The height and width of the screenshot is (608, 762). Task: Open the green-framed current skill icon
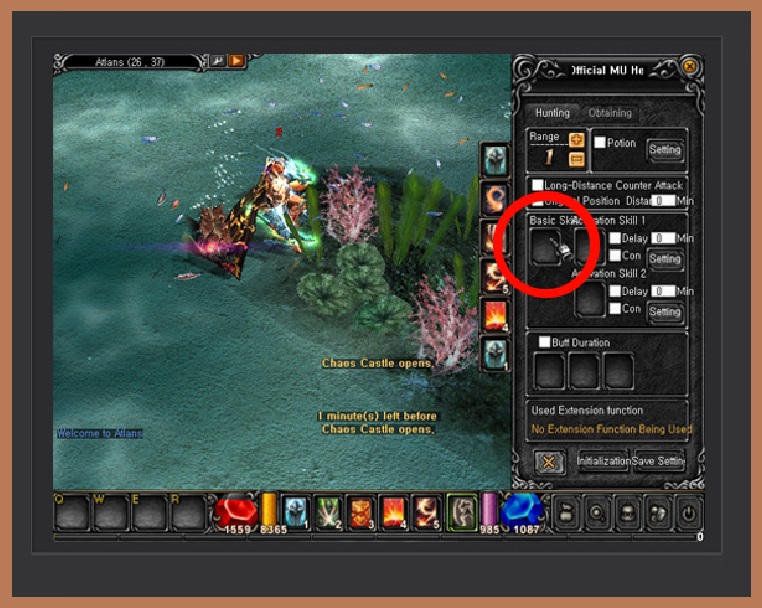[x=462, y=513]
